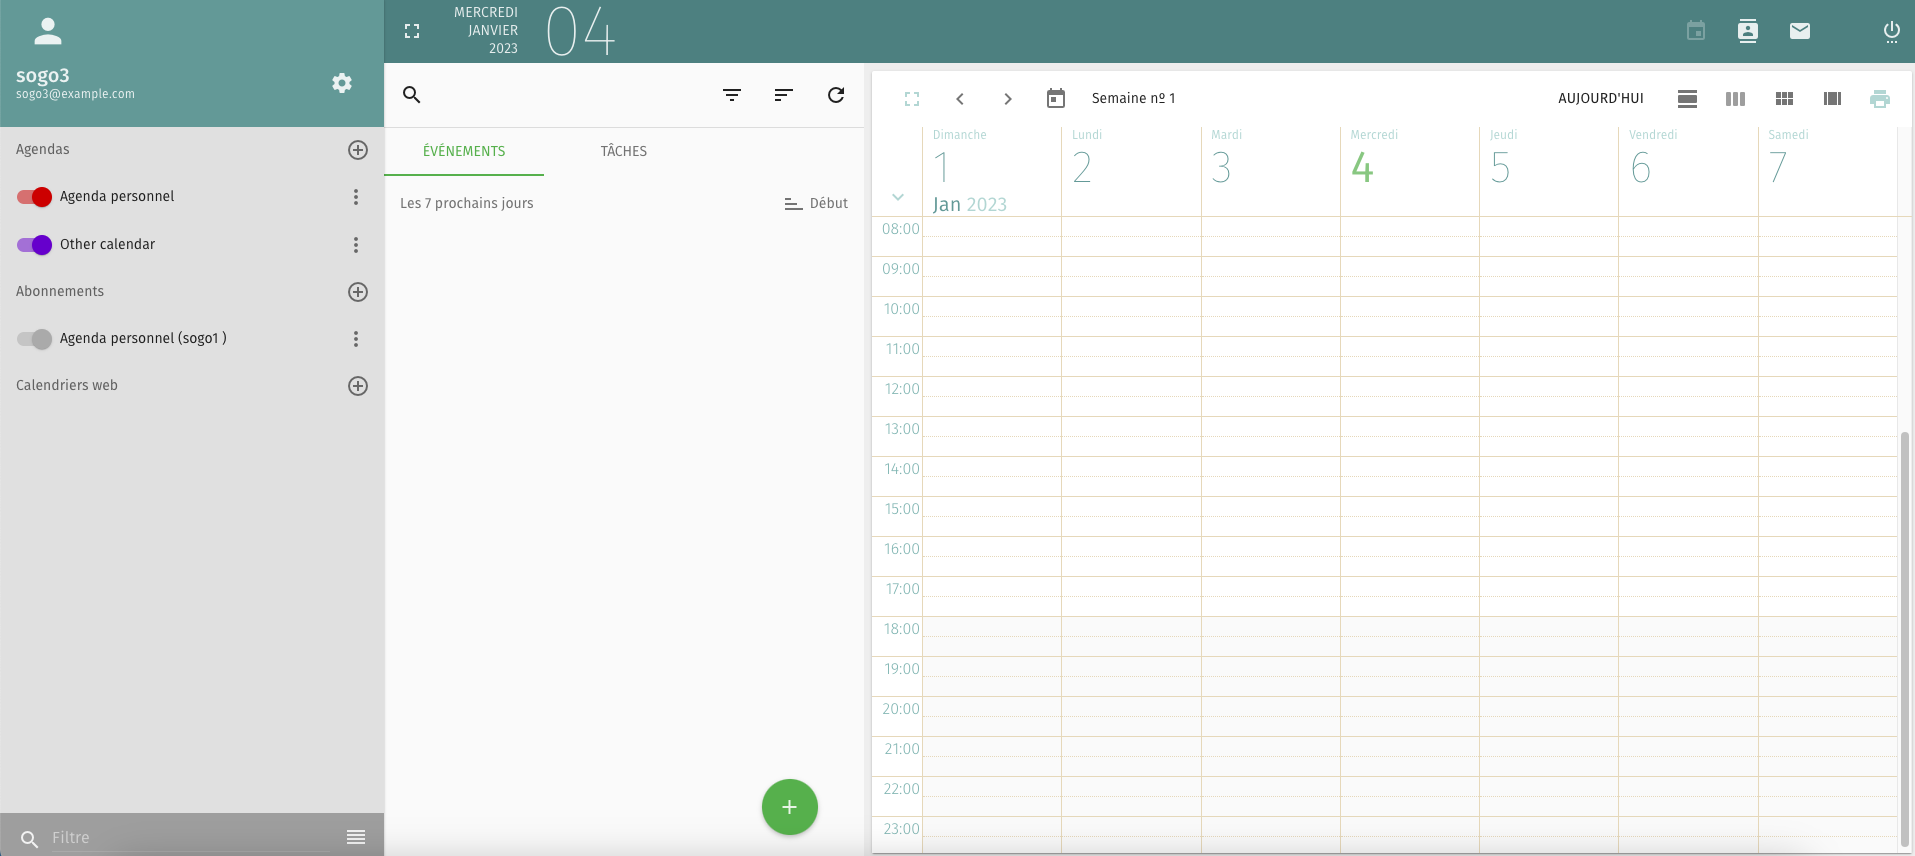Jump to Aujourd'hui in calendar
This screenshot has height=856, width=1915.
tap(1600, 98)
